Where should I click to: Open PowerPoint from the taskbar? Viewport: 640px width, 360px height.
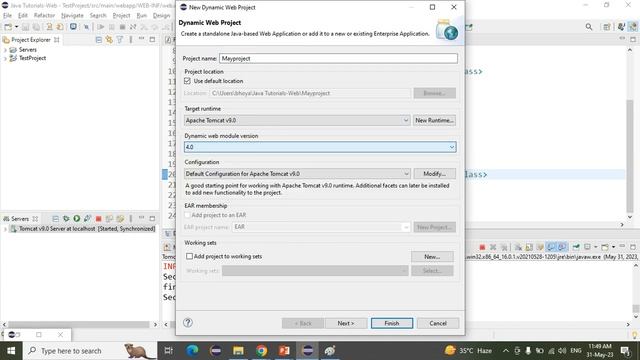(x=284, y=350)
